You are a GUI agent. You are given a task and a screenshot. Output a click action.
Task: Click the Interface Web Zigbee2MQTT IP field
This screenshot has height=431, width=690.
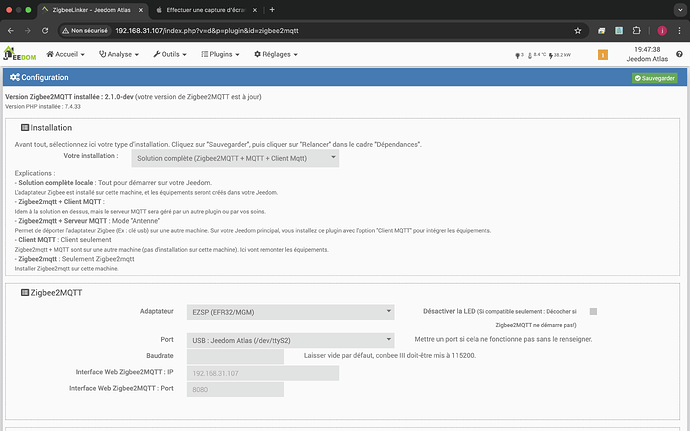(263, 373)
